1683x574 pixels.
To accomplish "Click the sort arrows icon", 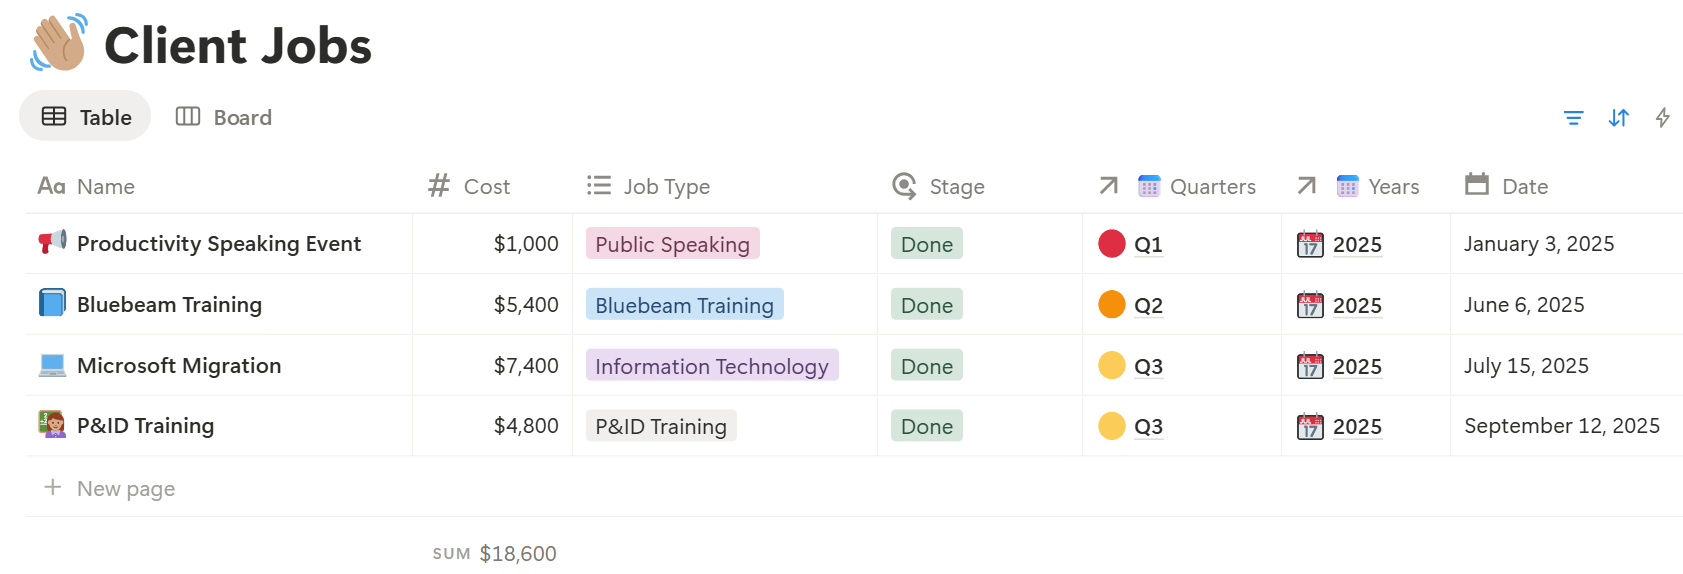I will coord(1618,118).
